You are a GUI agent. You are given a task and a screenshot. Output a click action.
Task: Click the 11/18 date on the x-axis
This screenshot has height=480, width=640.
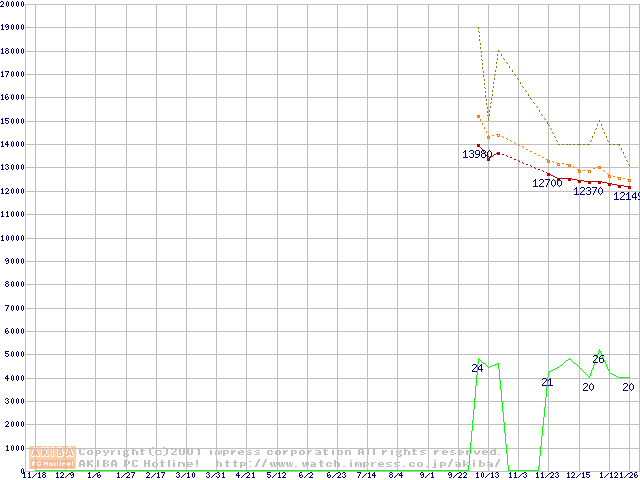(33, 475)
